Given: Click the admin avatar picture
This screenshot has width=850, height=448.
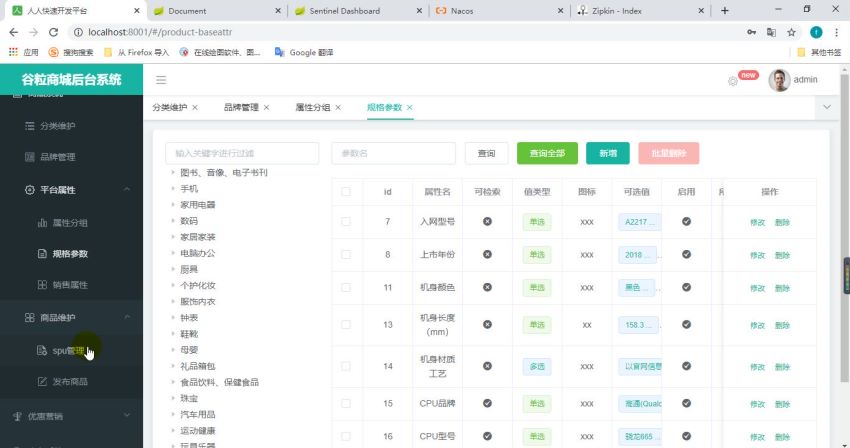Looking at the screenshot, I should pyautogui.click(x=779, y=80).
